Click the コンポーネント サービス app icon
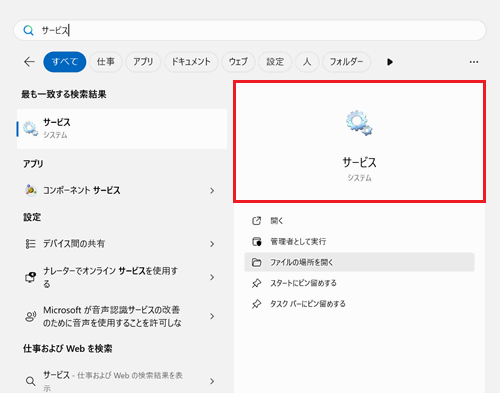 click(x=31, y=190)
